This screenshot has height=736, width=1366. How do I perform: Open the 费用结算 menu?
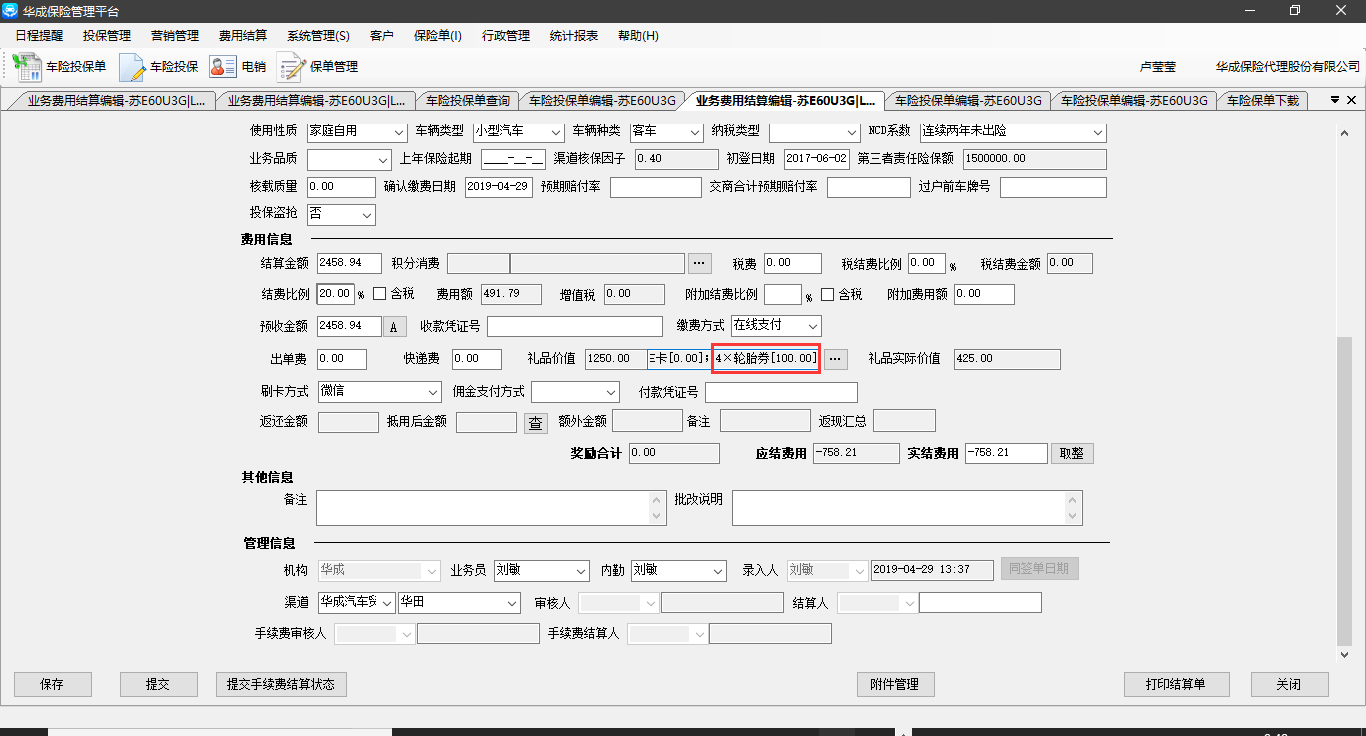point(242,36)
